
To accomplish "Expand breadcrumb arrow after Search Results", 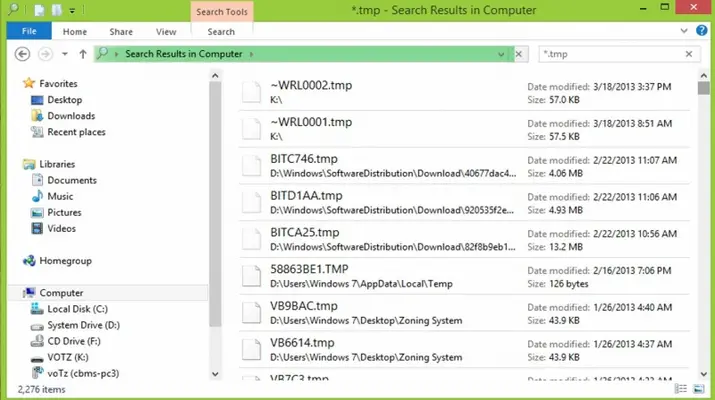I will 251,54.
